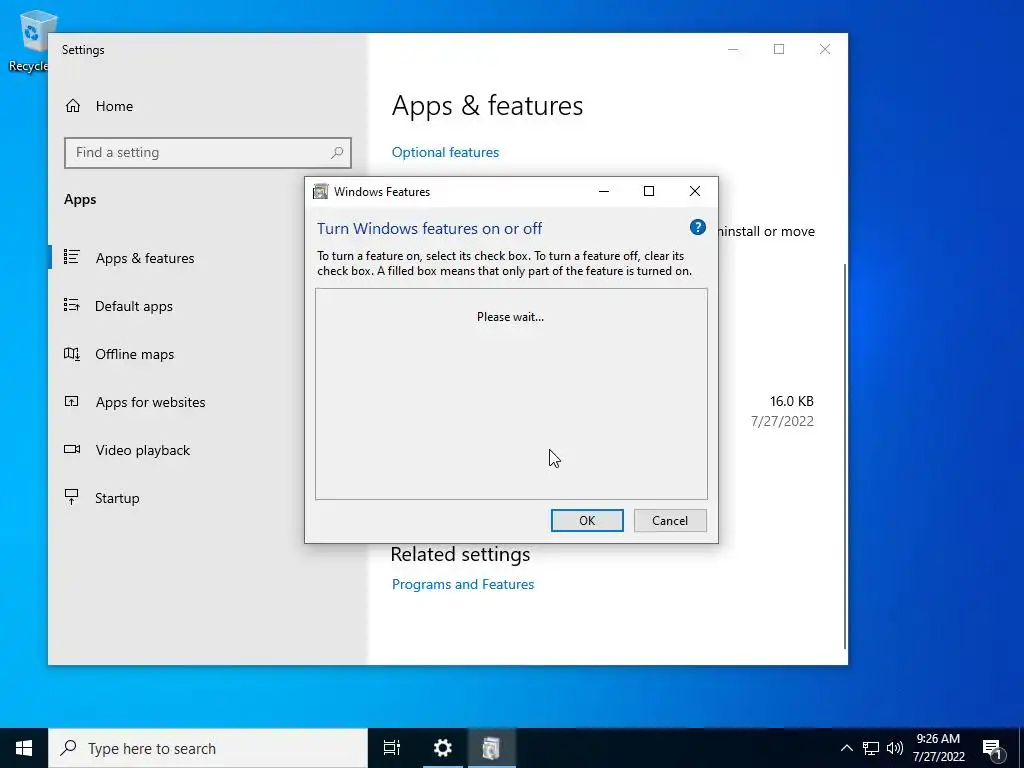The image size is (1024, 768).
Task: Open the help icon in Windows Features
Action: (697, 227)
